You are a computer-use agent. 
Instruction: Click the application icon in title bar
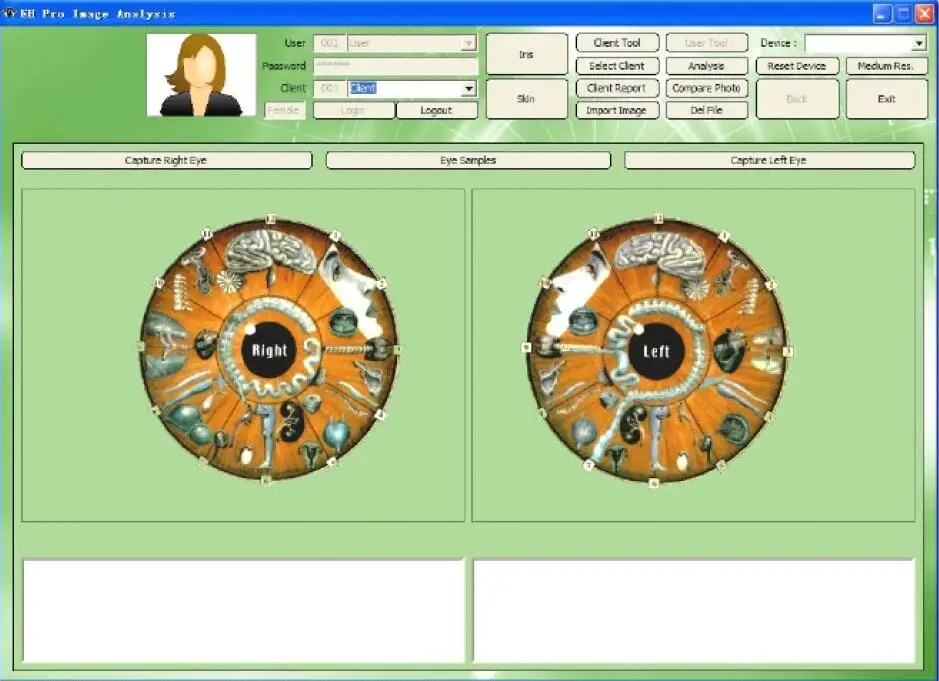[x=9, y=13]
